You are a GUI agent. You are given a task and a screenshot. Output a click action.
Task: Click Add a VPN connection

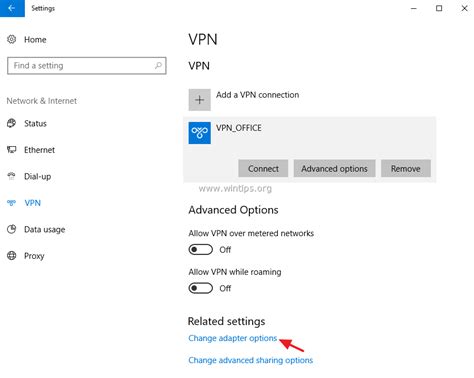pos(257,95)
